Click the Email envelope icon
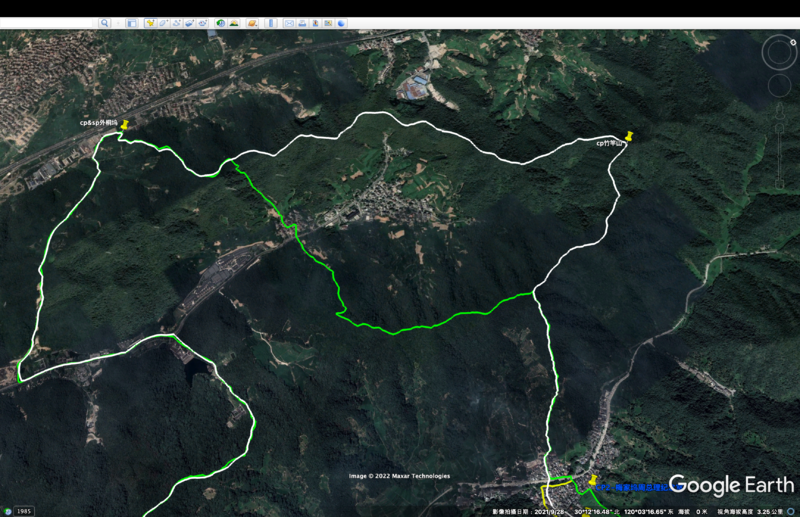This screenshot has height=517, width=800. click(x=289, y=23)
